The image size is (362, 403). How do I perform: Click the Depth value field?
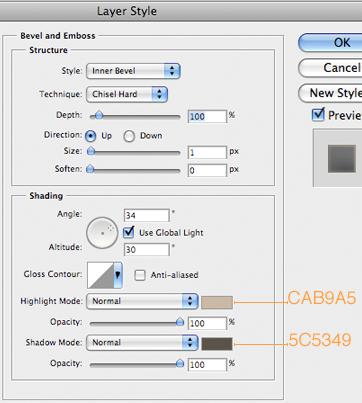(x=207, y=116)
